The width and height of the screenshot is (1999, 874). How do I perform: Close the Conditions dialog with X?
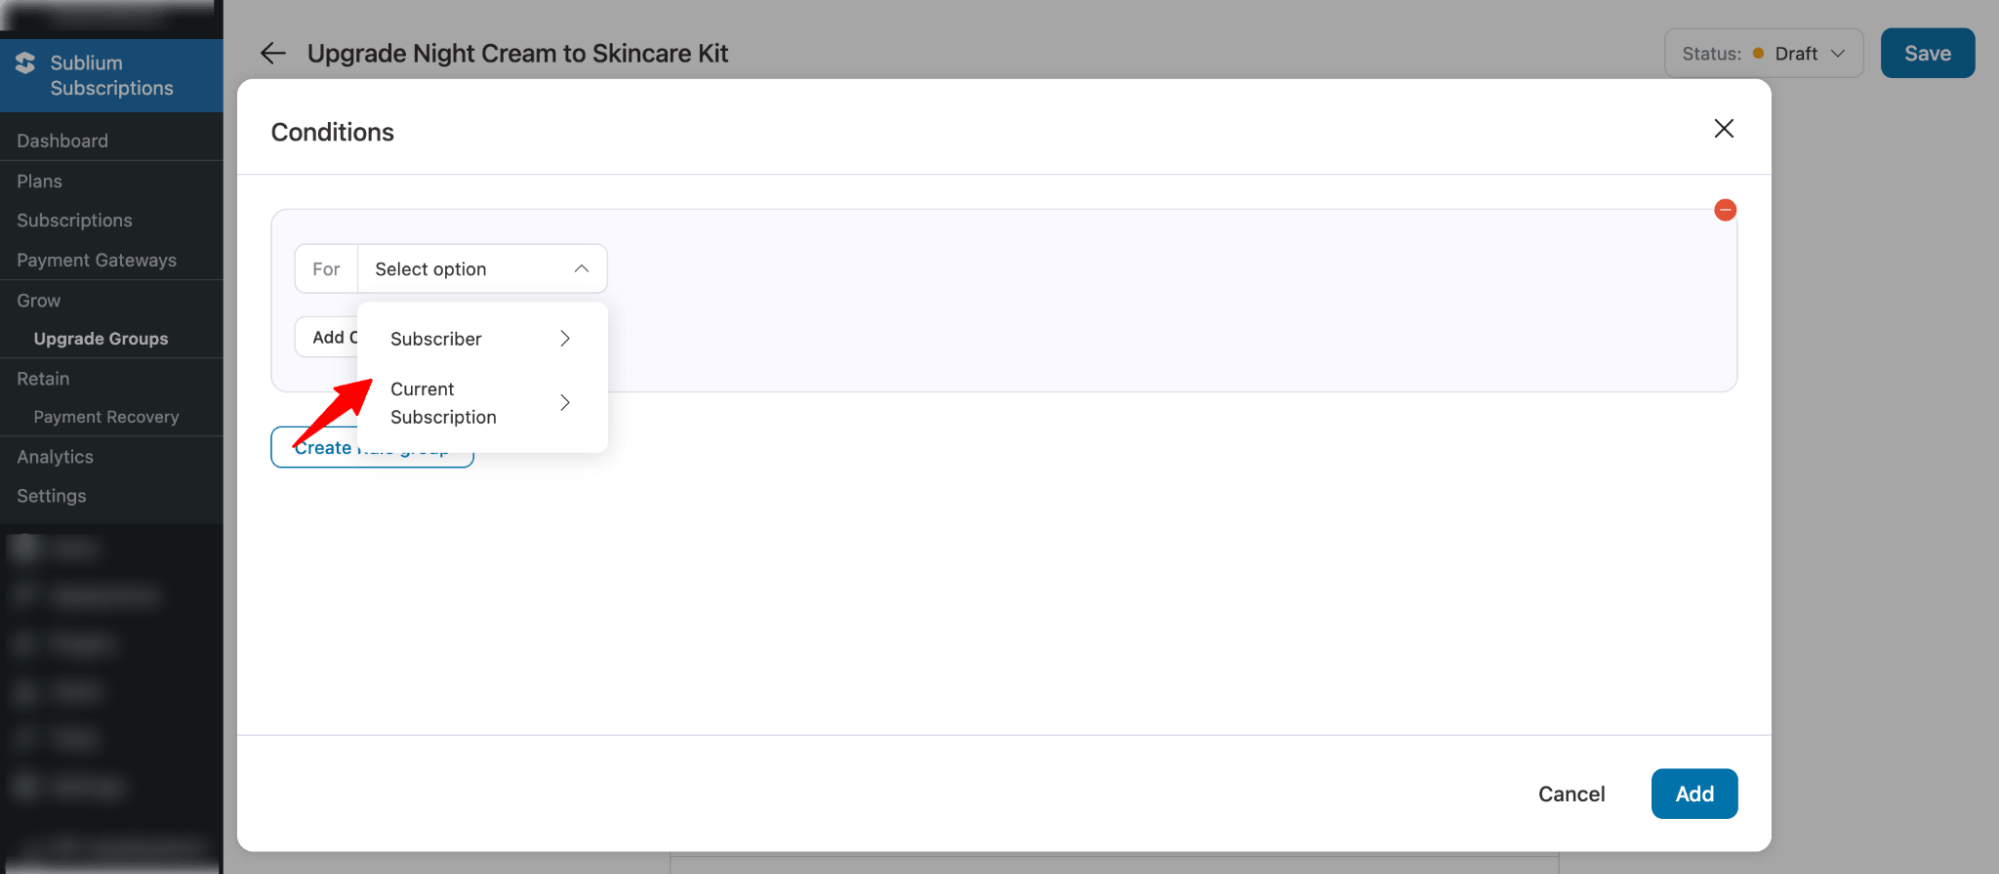coord(1723,129)
